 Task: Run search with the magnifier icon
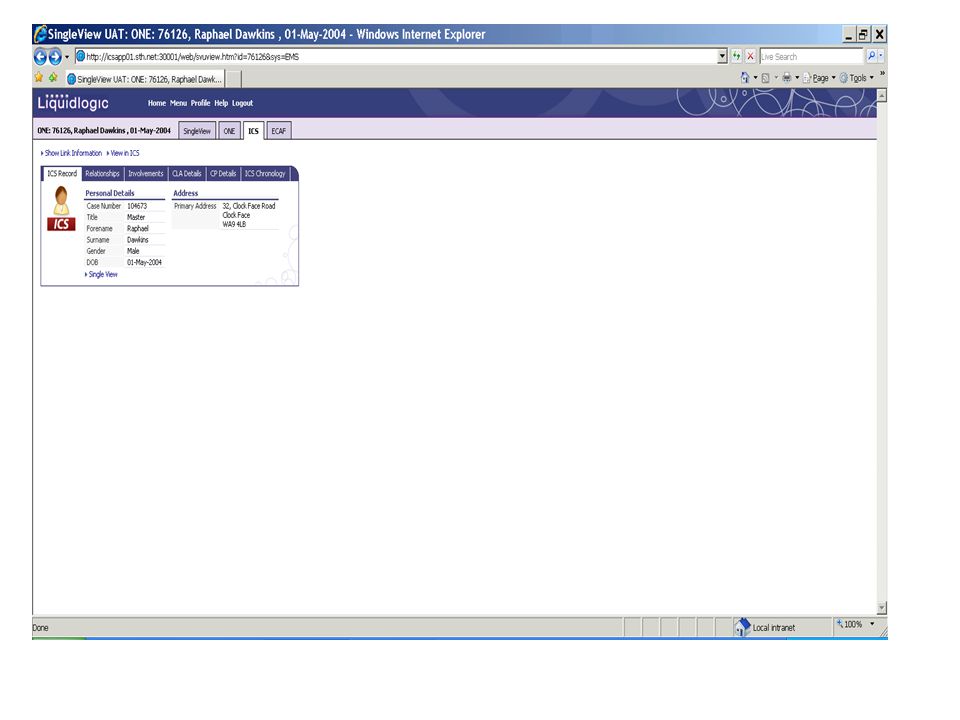(871, 56)
